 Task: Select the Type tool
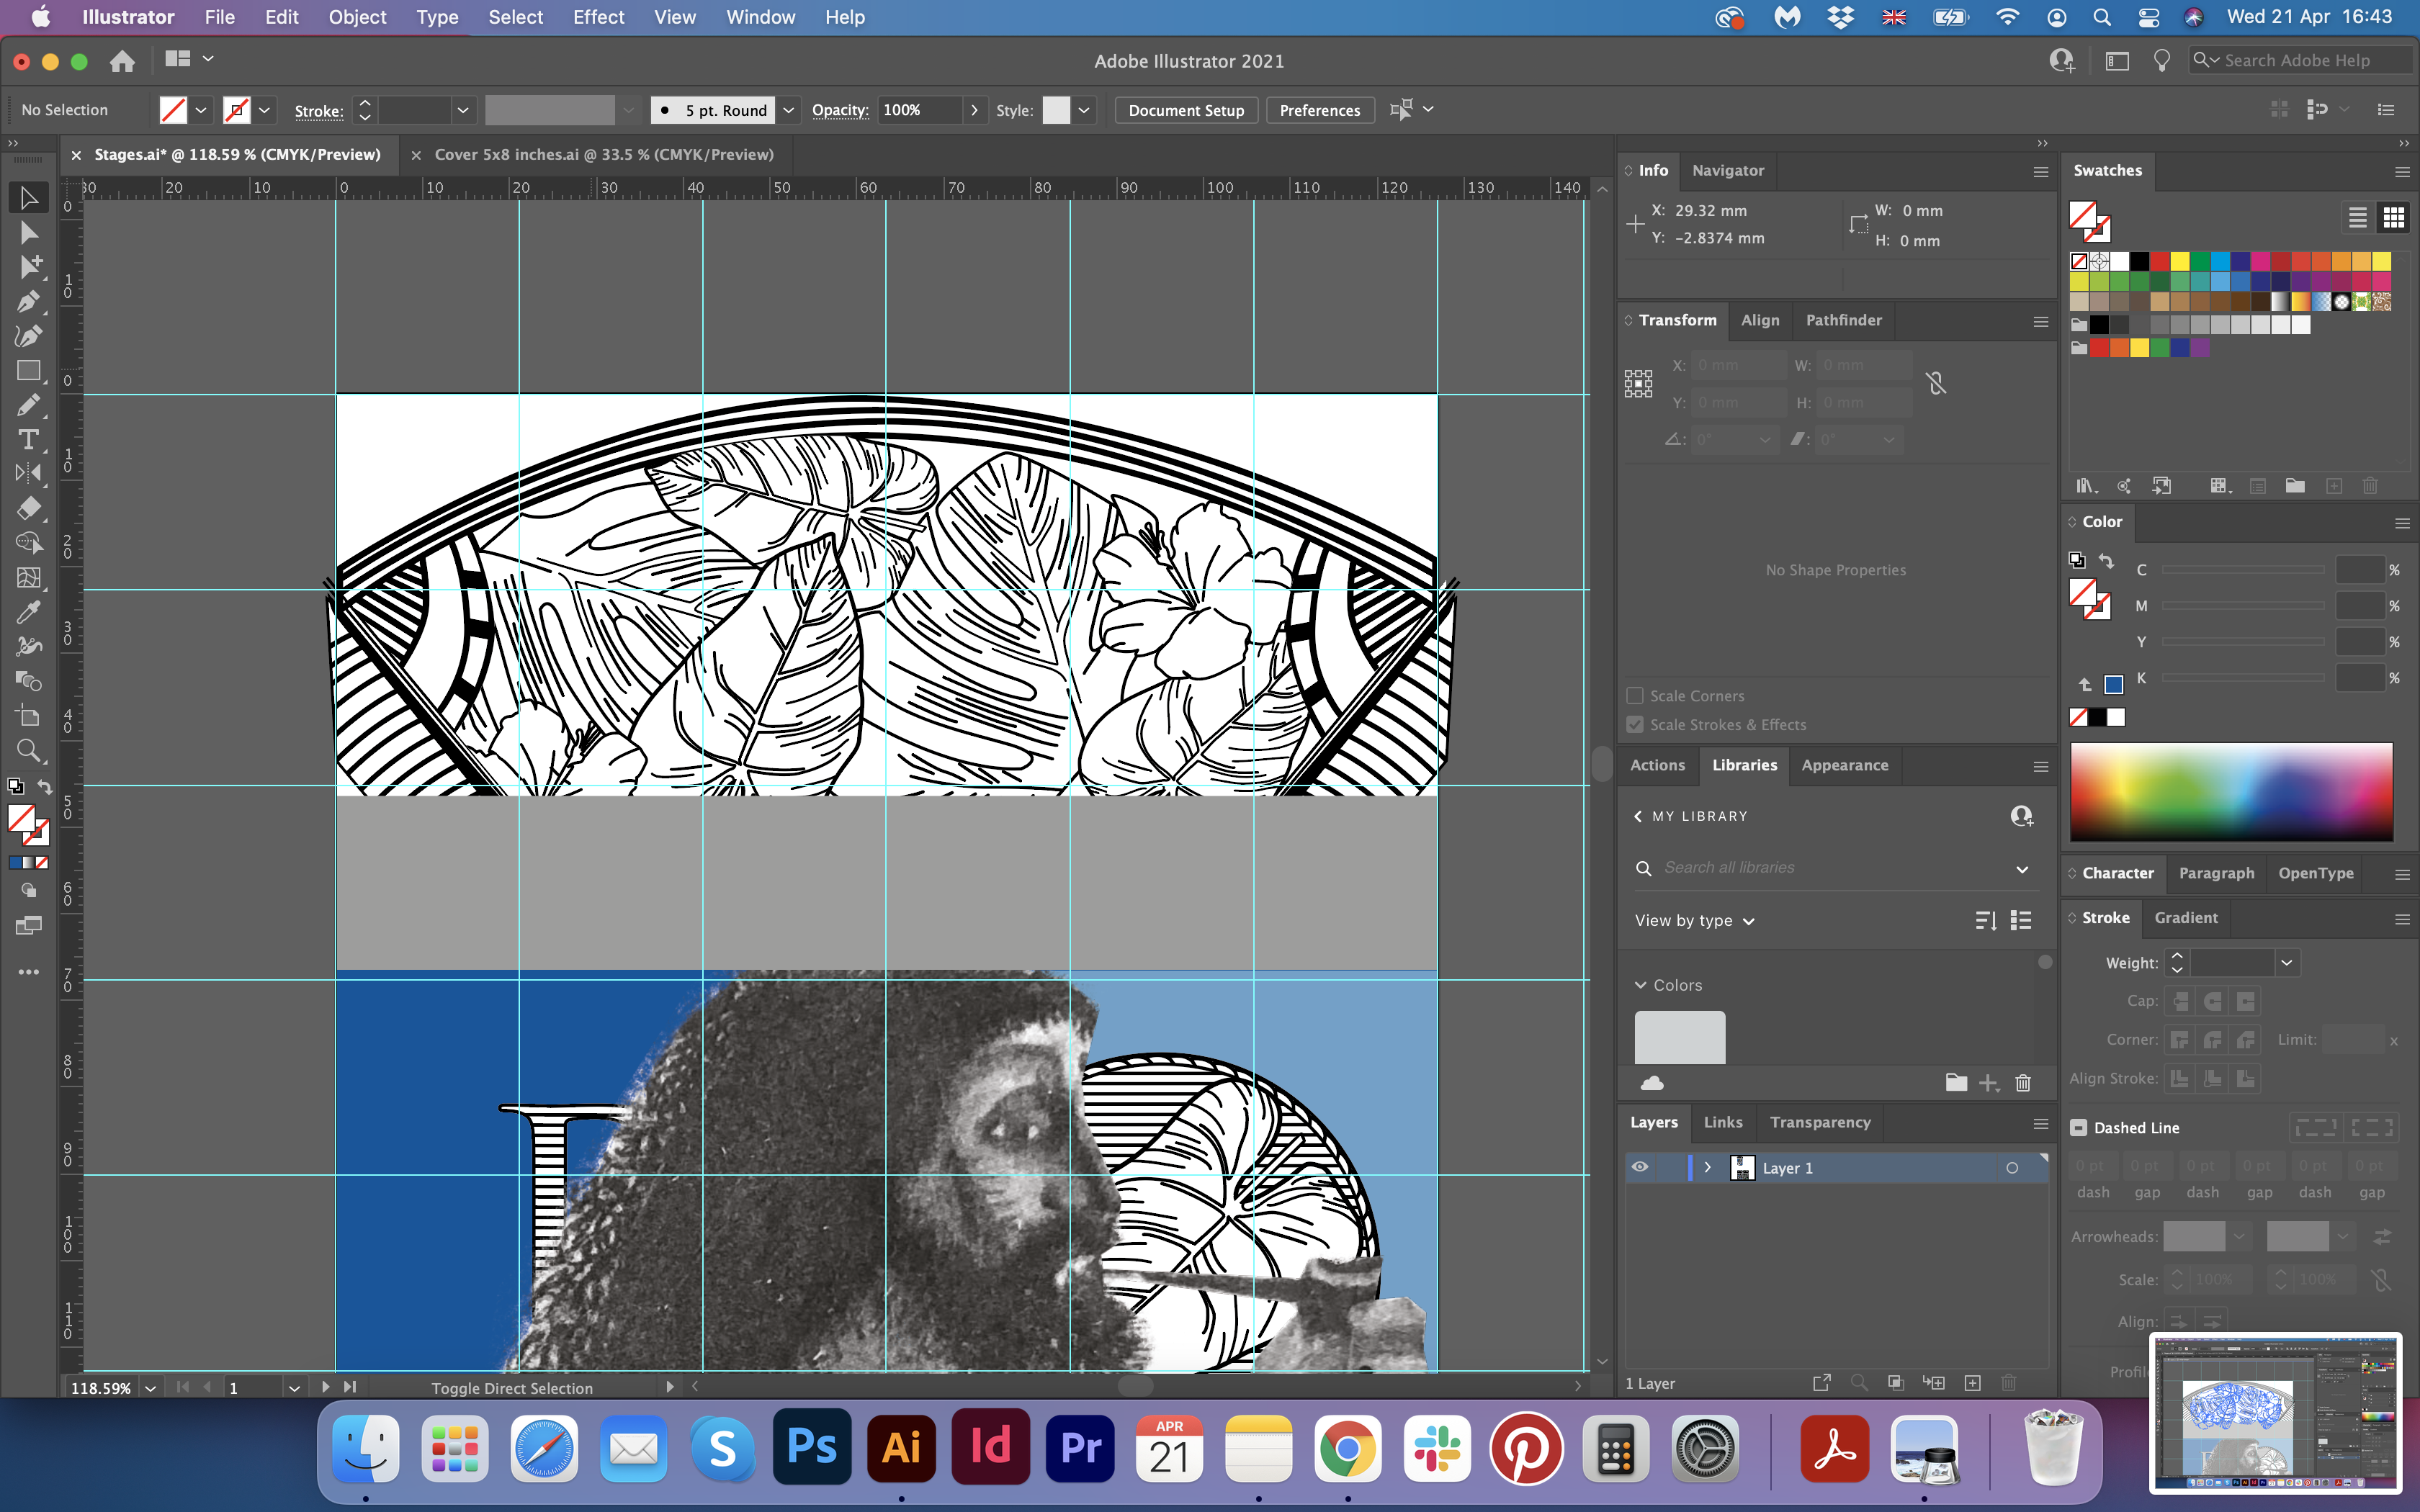[x=28, y=440]
